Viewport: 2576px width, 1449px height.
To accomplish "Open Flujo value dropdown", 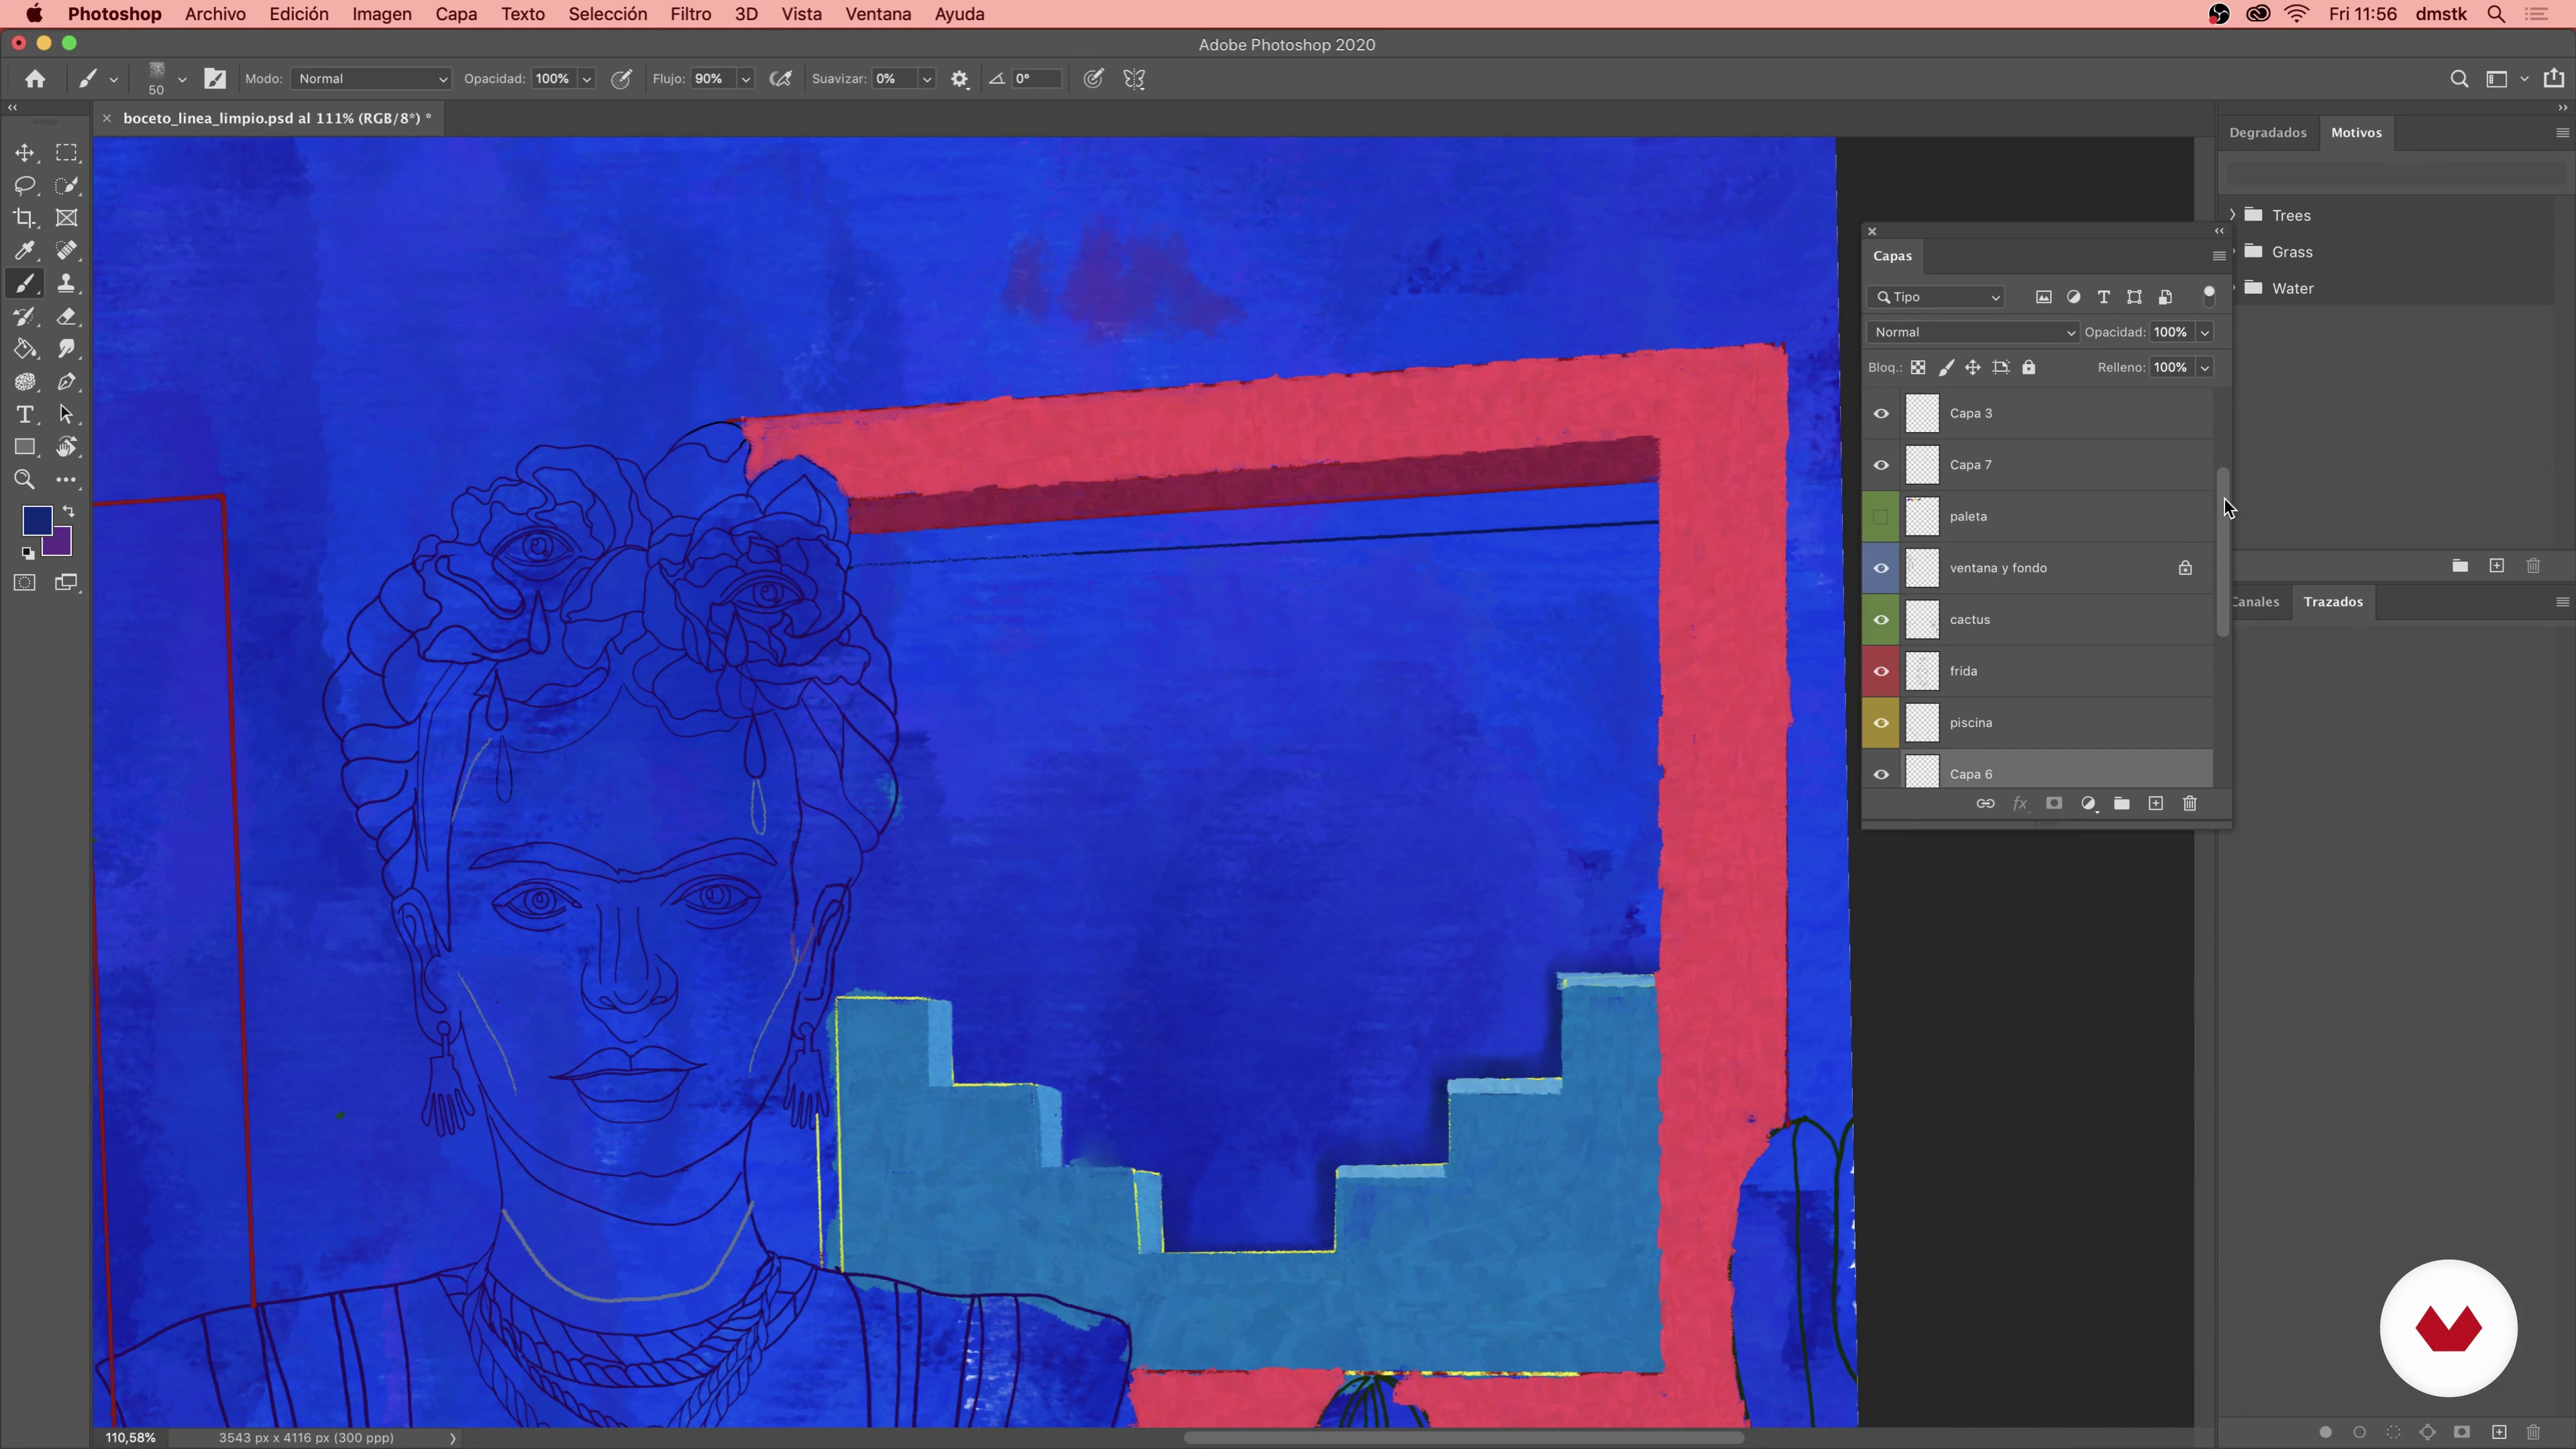I will point(746,79).
